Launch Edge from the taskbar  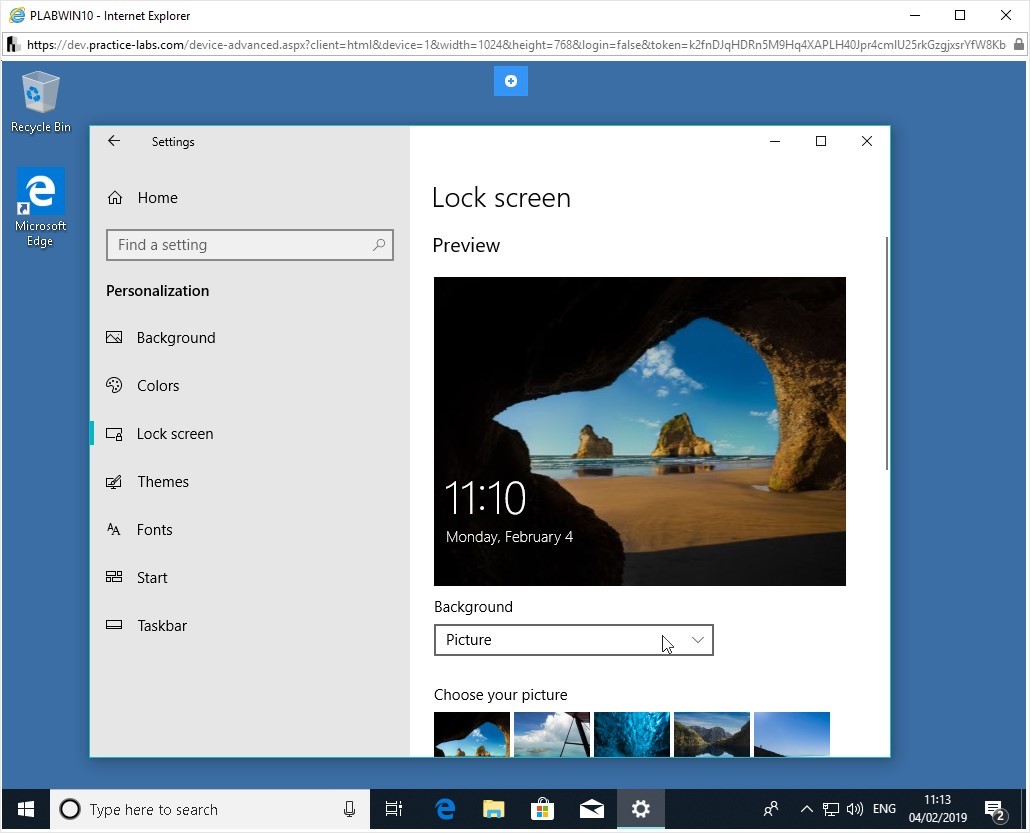[445, 809]
